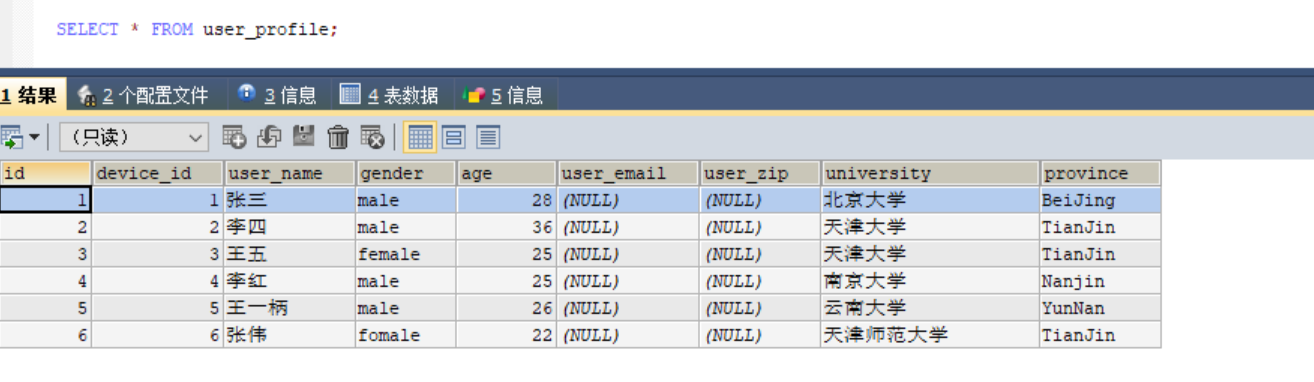Select the cell YunNan
This screenshot has width=1314, height=382.
pyautogui.click(x=1101, y=308)
